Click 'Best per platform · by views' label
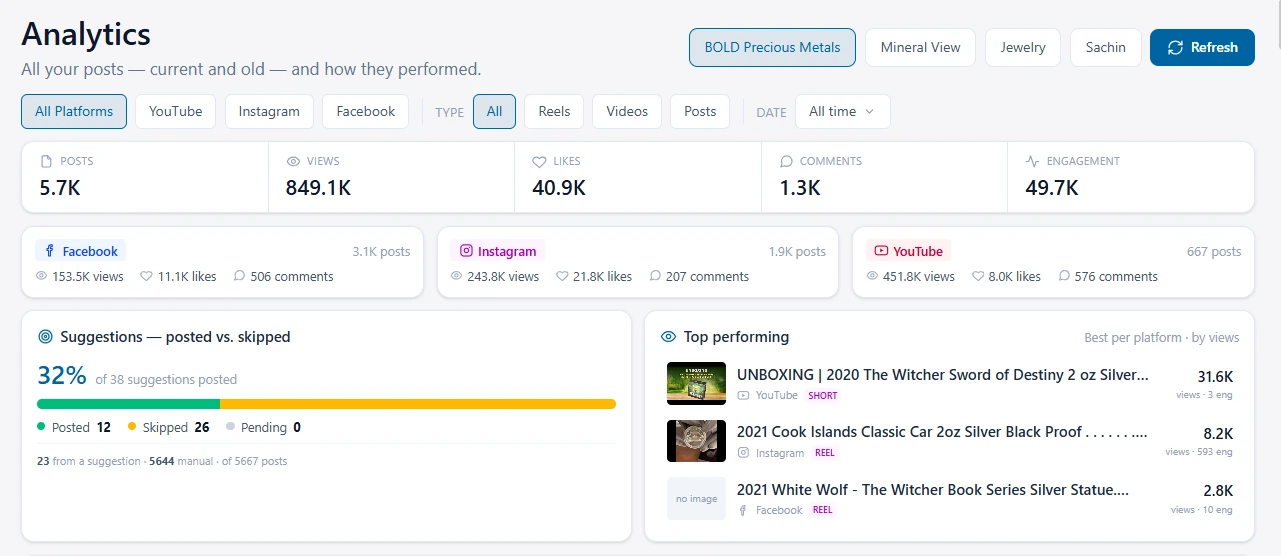Viewport: 1281px width, 556px height. (1162, 338)
